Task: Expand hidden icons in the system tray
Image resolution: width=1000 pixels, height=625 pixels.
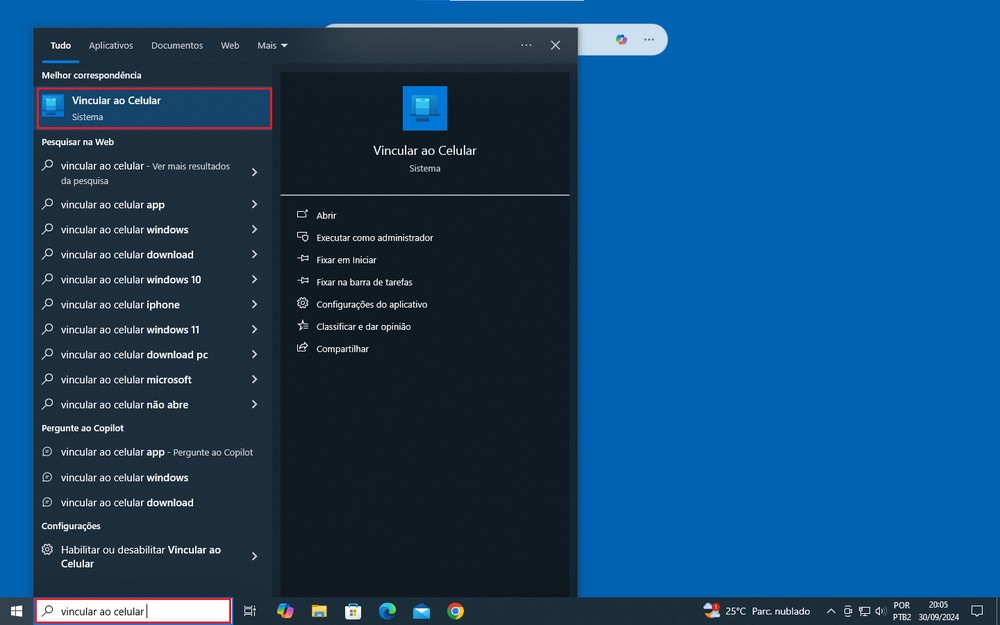Action: click(x=831, y=611)
